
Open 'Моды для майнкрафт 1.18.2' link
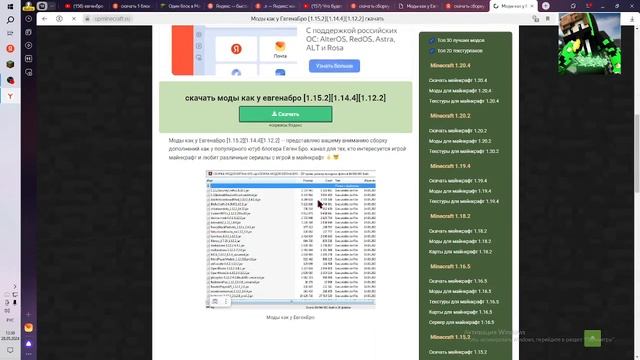(x=460, y=241)
